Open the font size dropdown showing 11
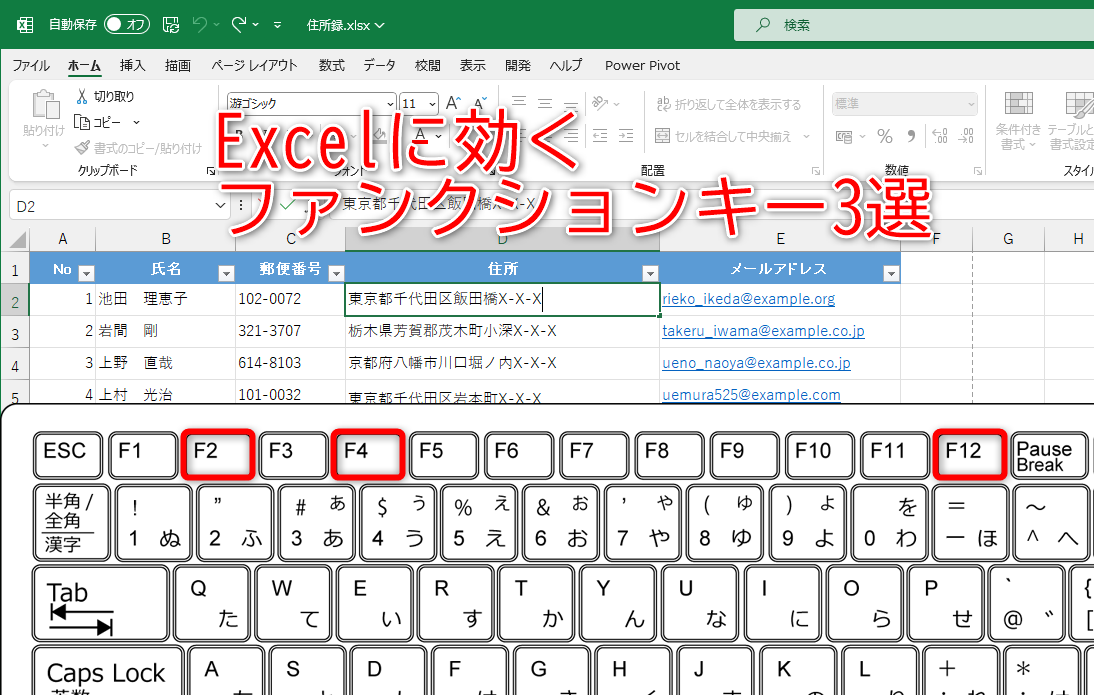This screenshot has width=1094, height=695. [x=434, y=104]
